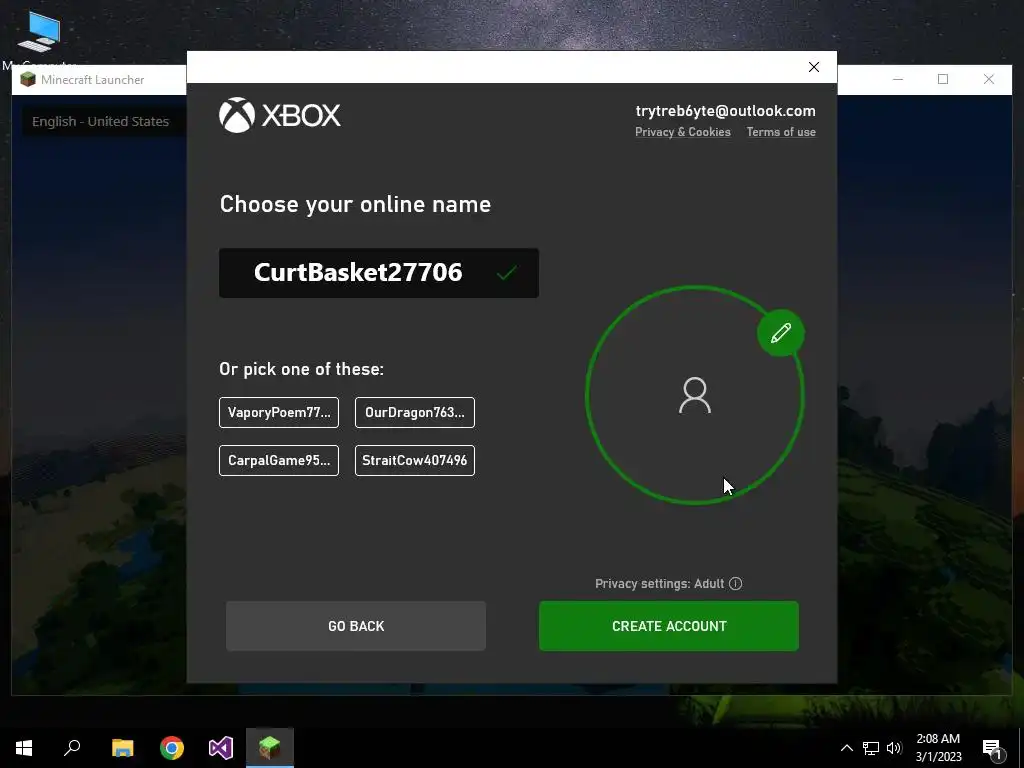This screenshot has height=768, width=1024.
Task: Click the volume speaker tray icon
Action: (x=894, y=748)
